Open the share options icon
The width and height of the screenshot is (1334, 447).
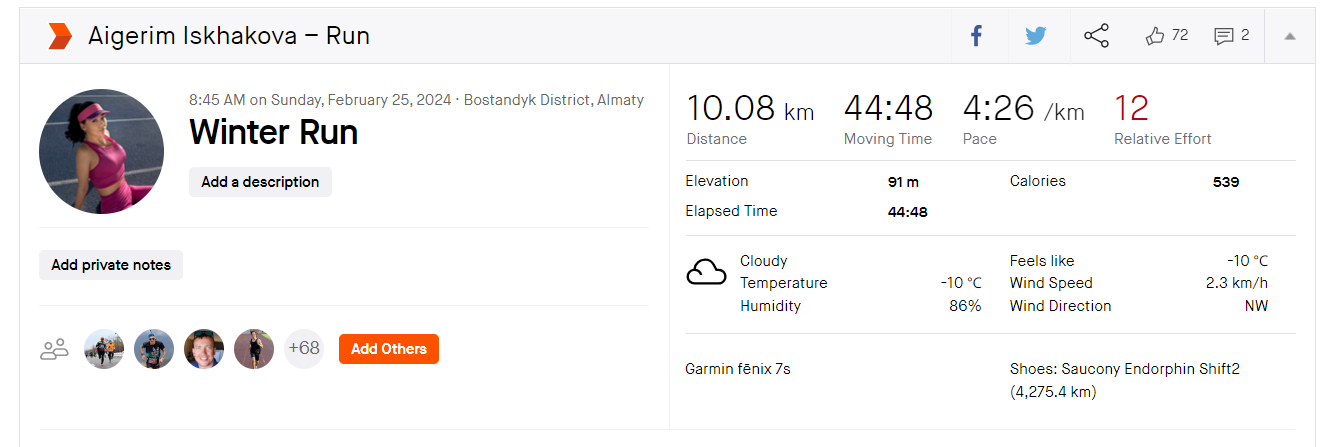[1096, 36]
